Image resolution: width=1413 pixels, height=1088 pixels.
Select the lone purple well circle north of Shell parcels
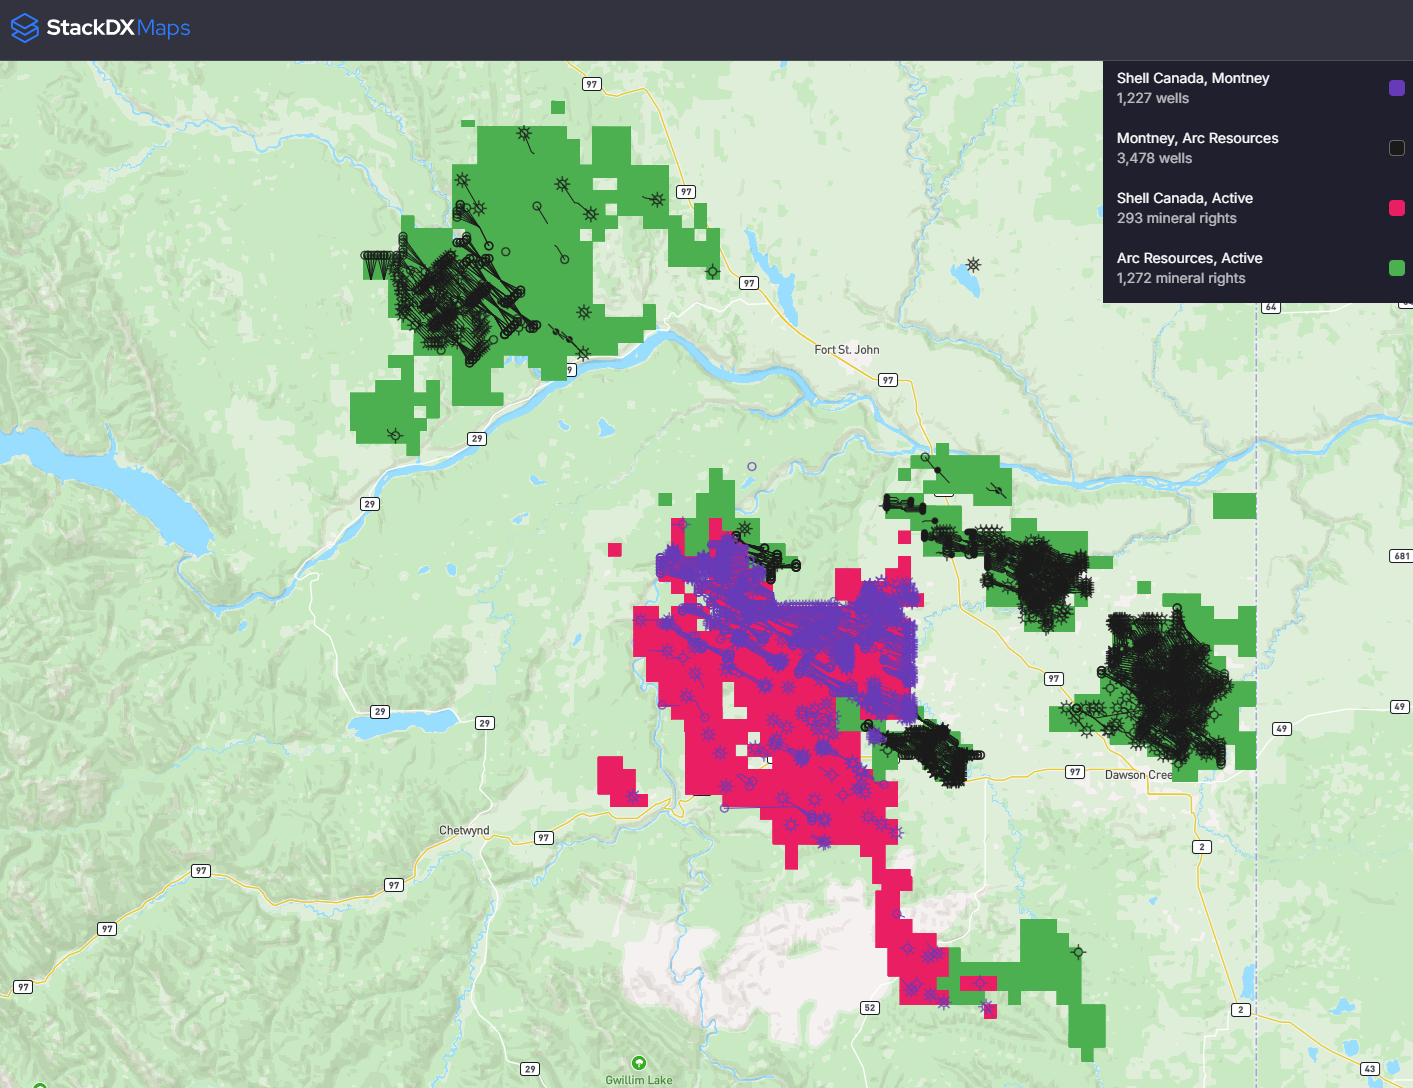(x=752, y=467)
